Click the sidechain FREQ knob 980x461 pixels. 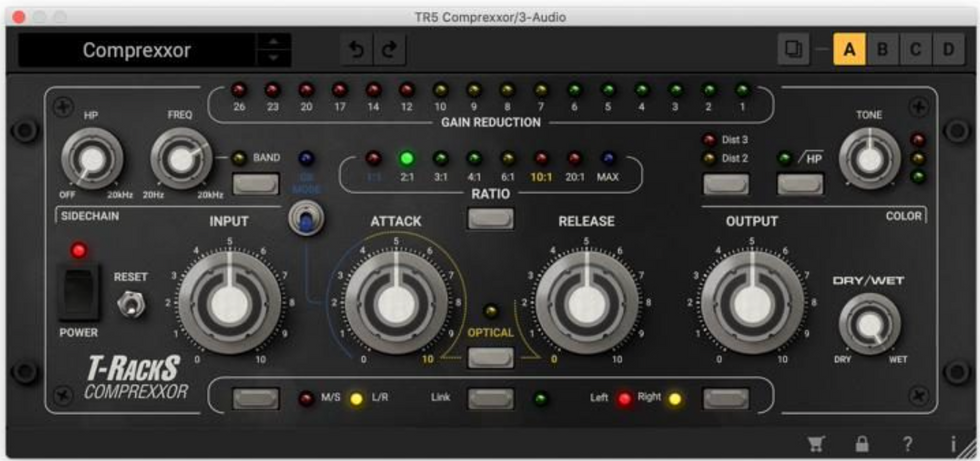pyautogui.click(x=181, y=160)
